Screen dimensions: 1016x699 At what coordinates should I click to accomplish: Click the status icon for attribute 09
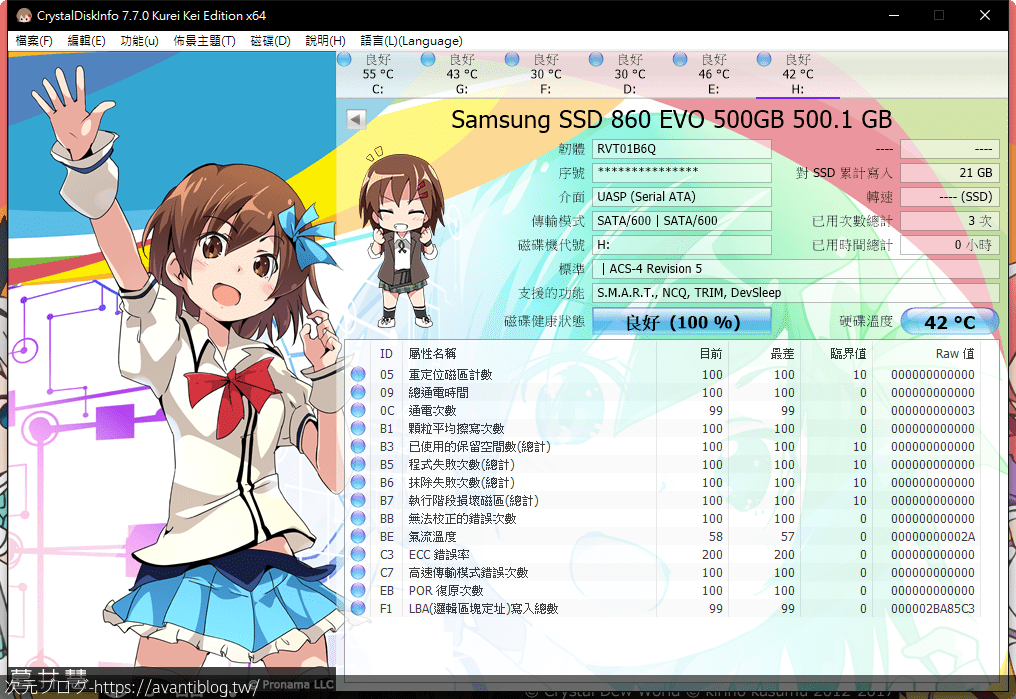tap(358, 393)
